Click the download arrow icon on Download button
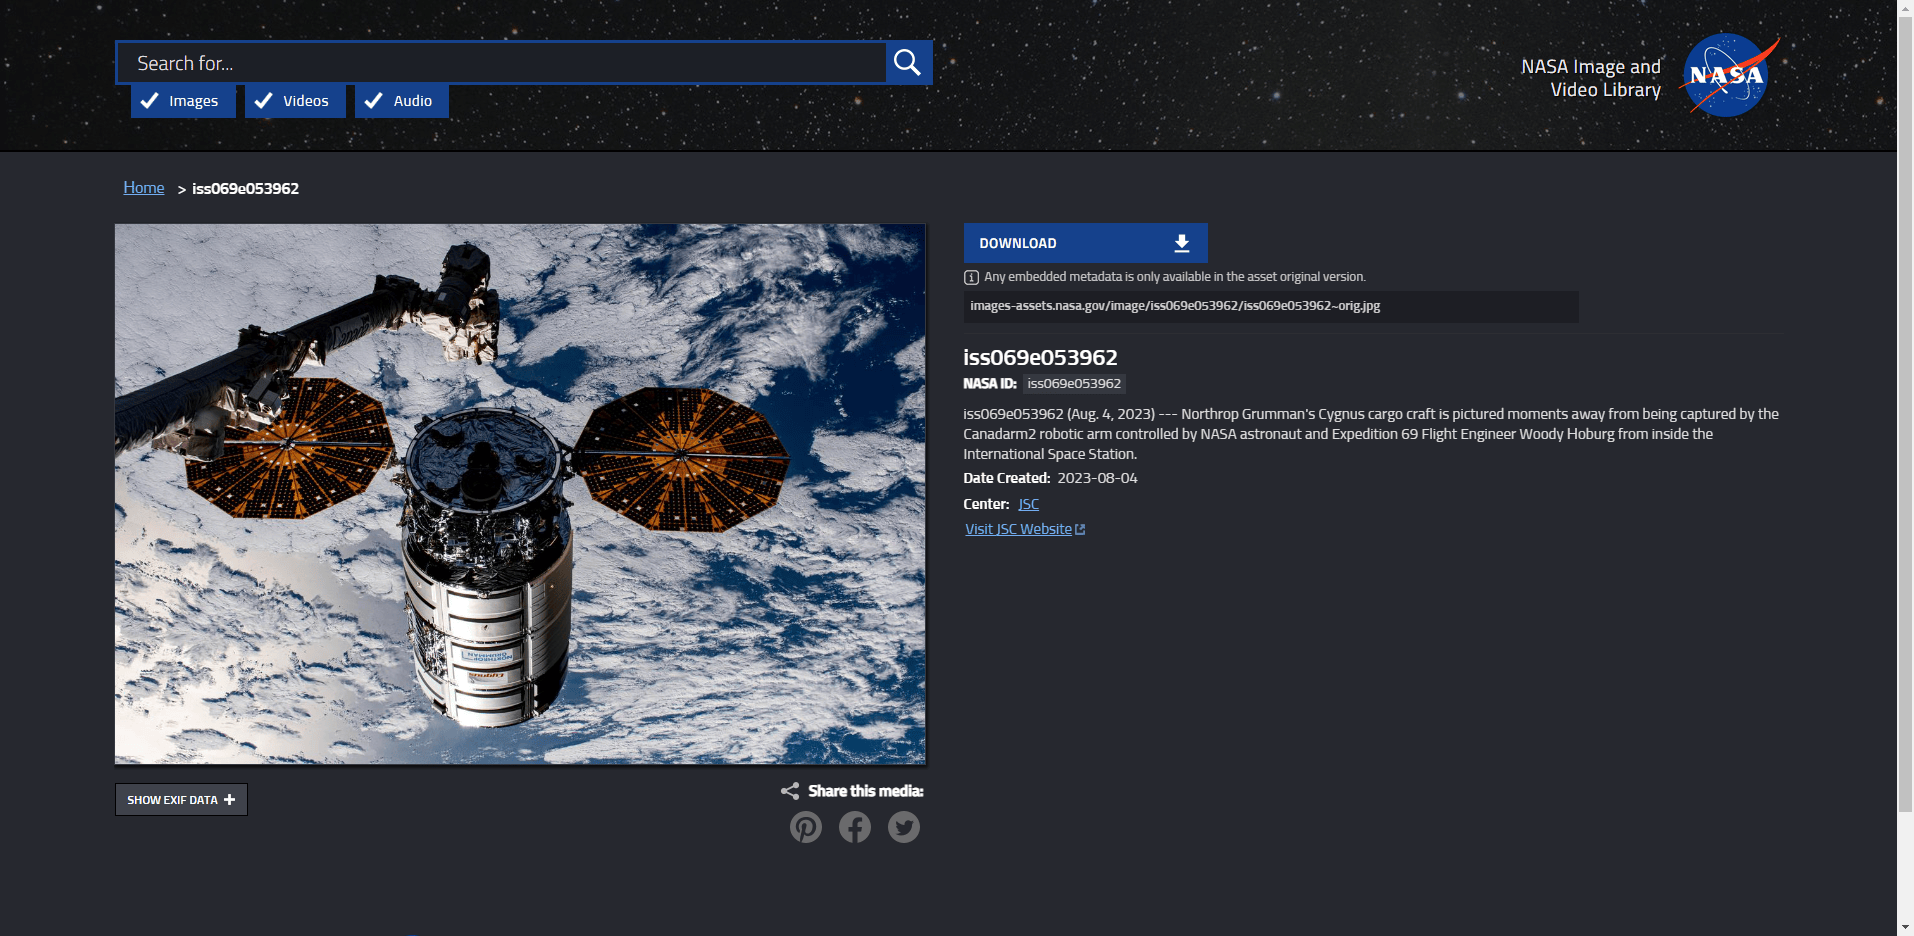The width and height of the screenshot is (1914, 936). (1181, 242)
